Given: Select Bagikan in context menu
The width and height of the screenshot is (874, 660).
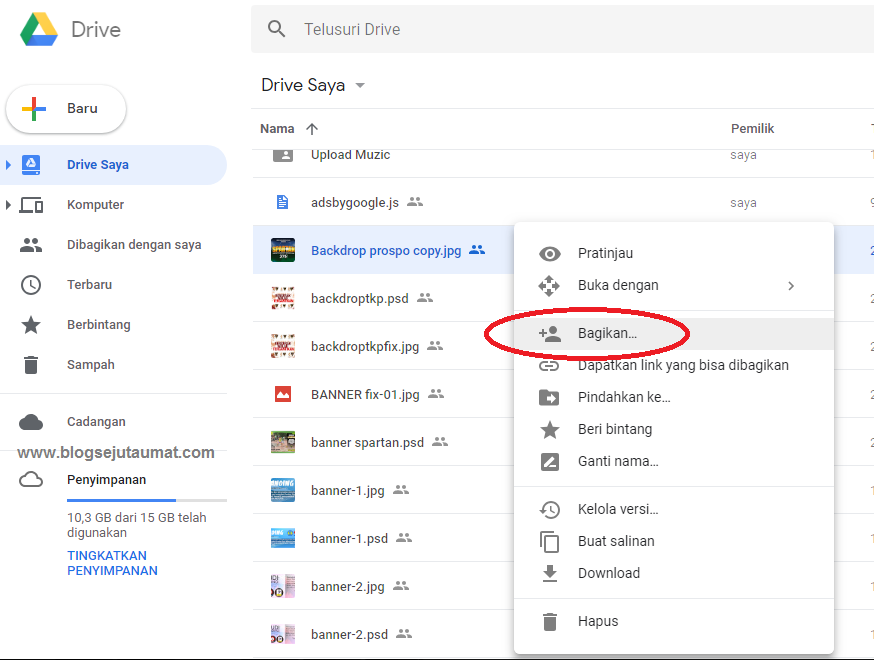Looking at the screenshot, I should pyautogui.click(x=606, y=333).
